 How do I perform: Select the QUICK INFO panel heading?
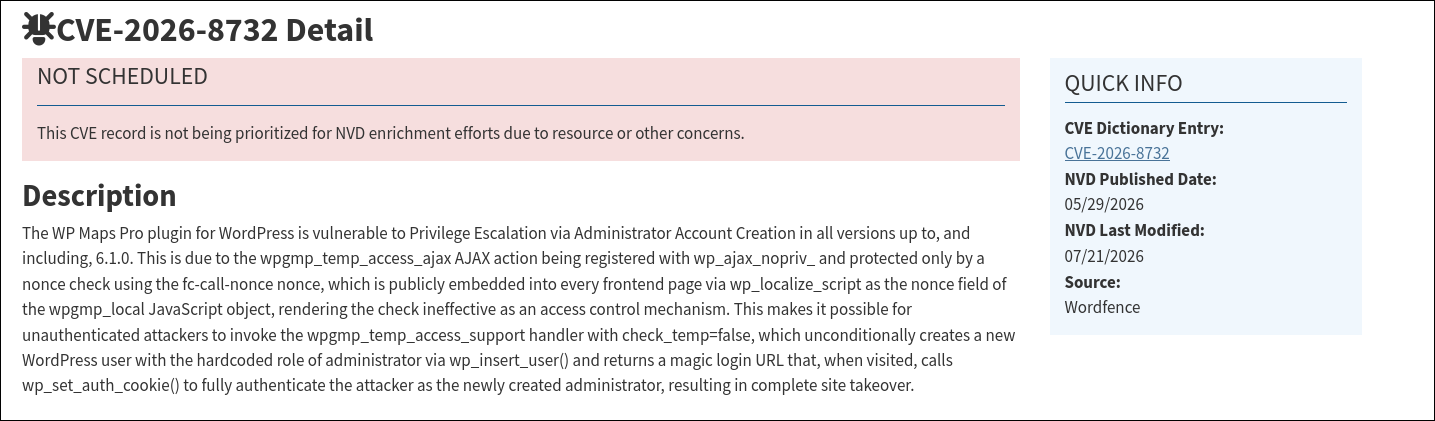(1123, 84)
